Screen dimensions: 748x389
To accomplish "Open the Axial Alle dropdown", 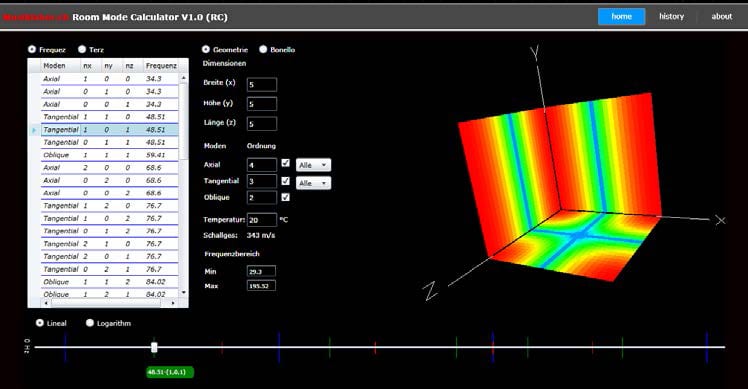I will coord(313,165).
